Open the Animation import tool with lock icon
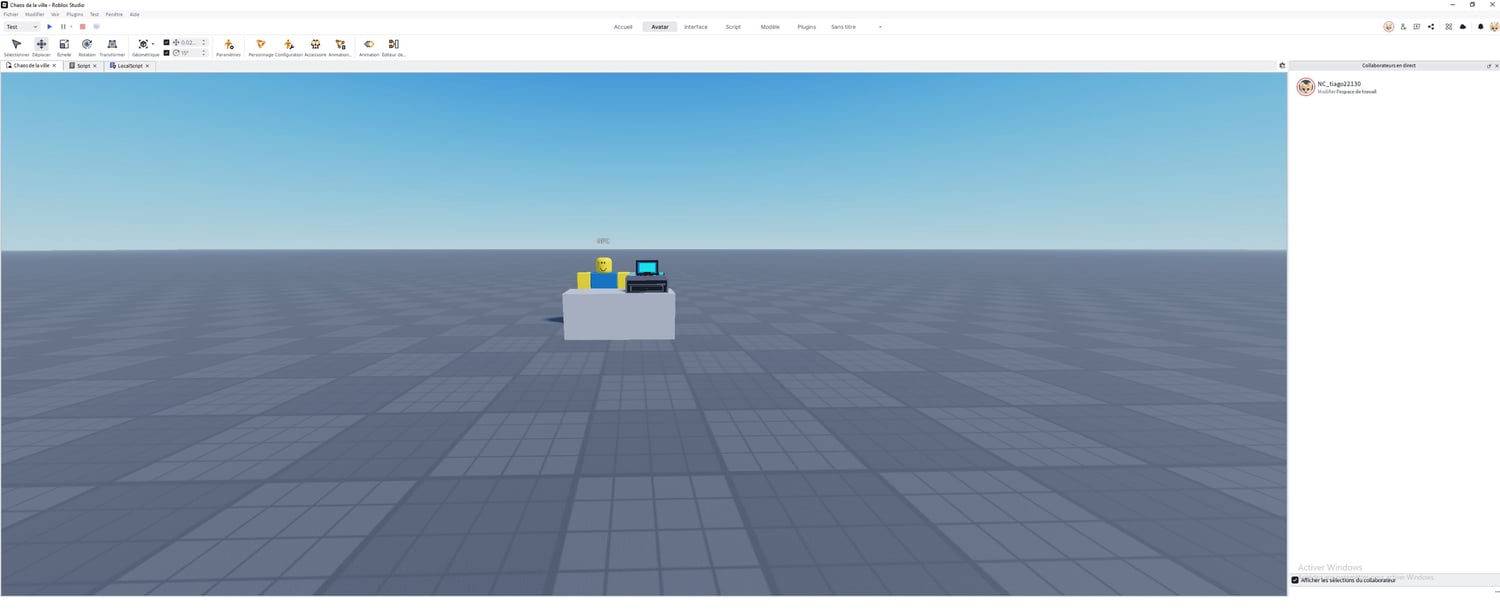This screenshot has width=1500, height=610. tap(340, 47)
